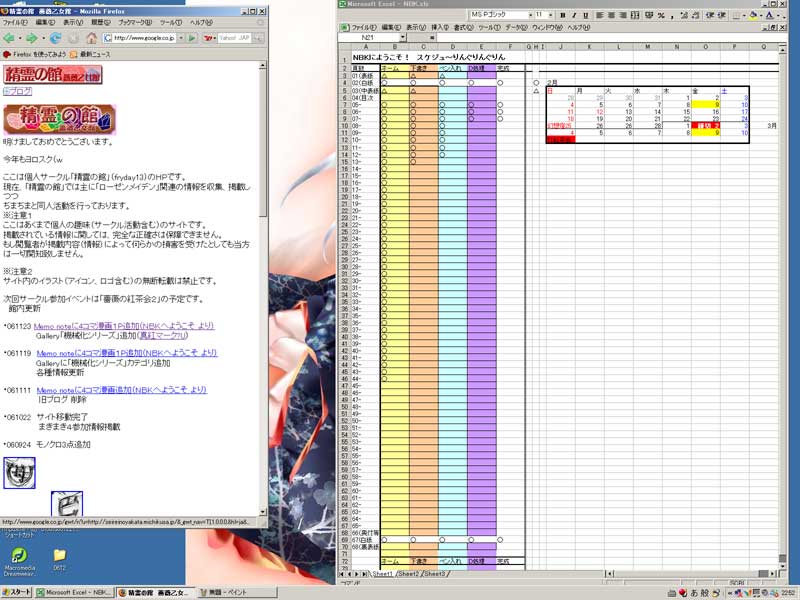Click the Firefox Forward arrow button
This screenshot has width=800, height=600.
click(32, 38)
